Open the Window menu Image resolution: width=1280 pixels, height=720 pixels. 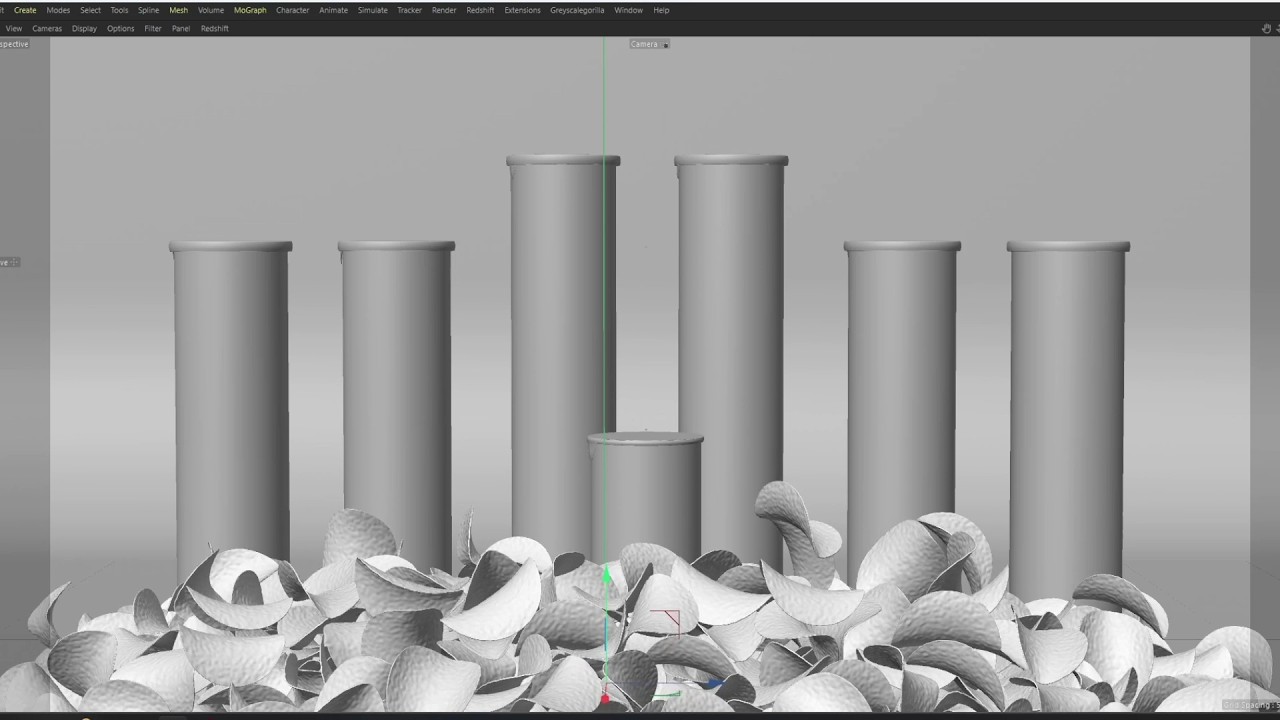pos(628,10)
